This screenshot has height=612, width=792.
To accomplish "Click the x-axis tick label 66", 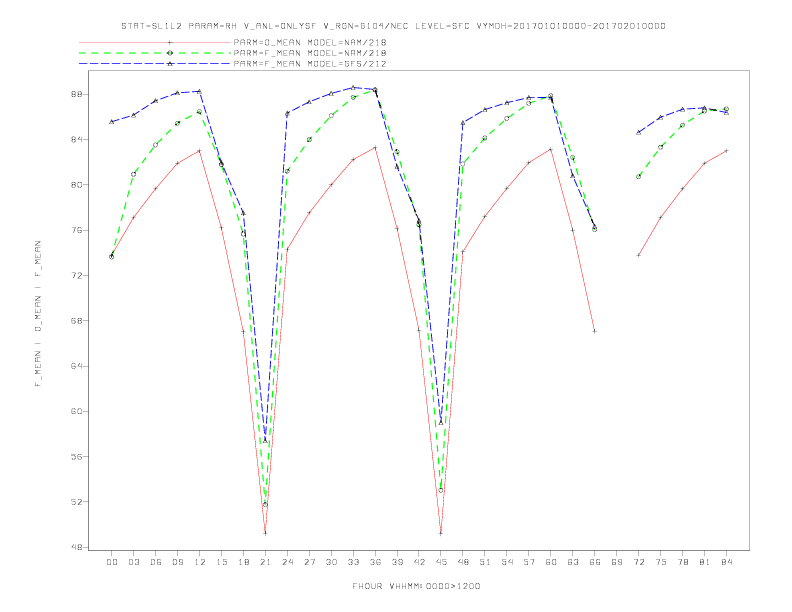I will tap(595, 562).
